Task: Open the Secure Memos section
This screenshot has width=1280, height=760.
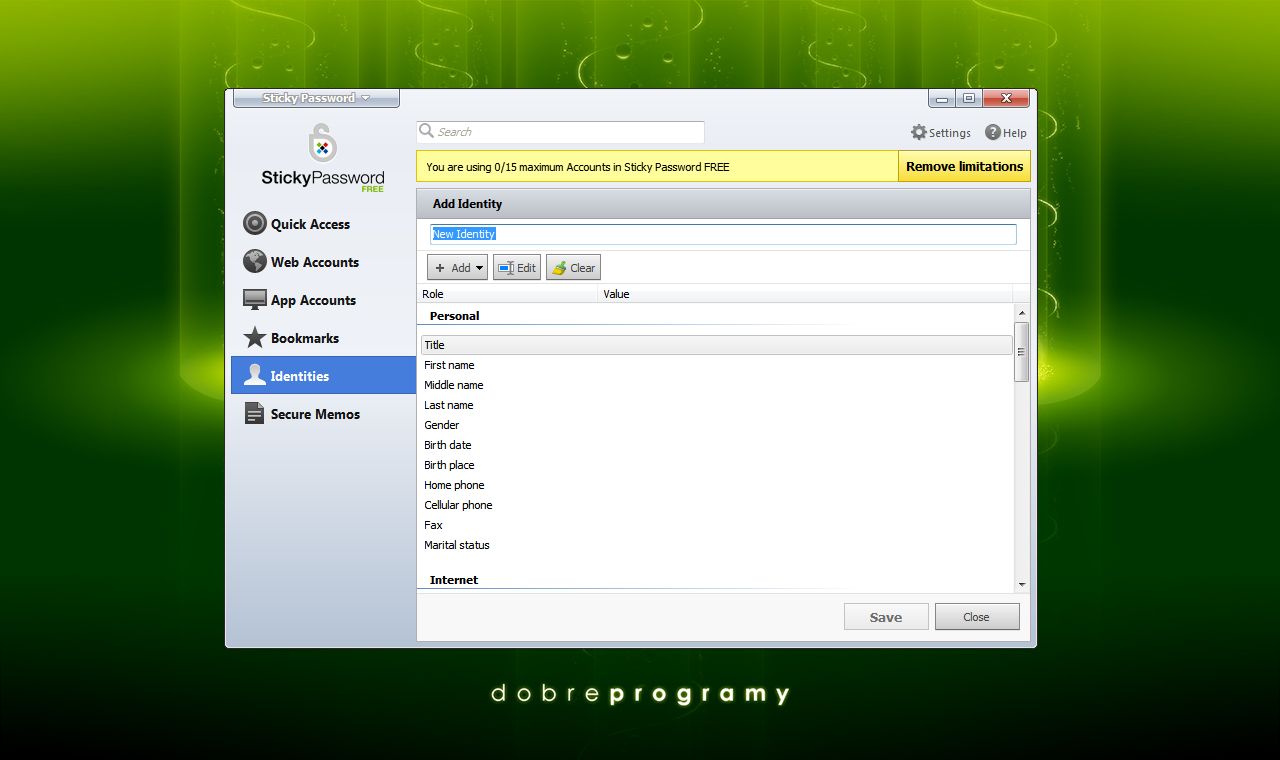Action: click(323, 413)
